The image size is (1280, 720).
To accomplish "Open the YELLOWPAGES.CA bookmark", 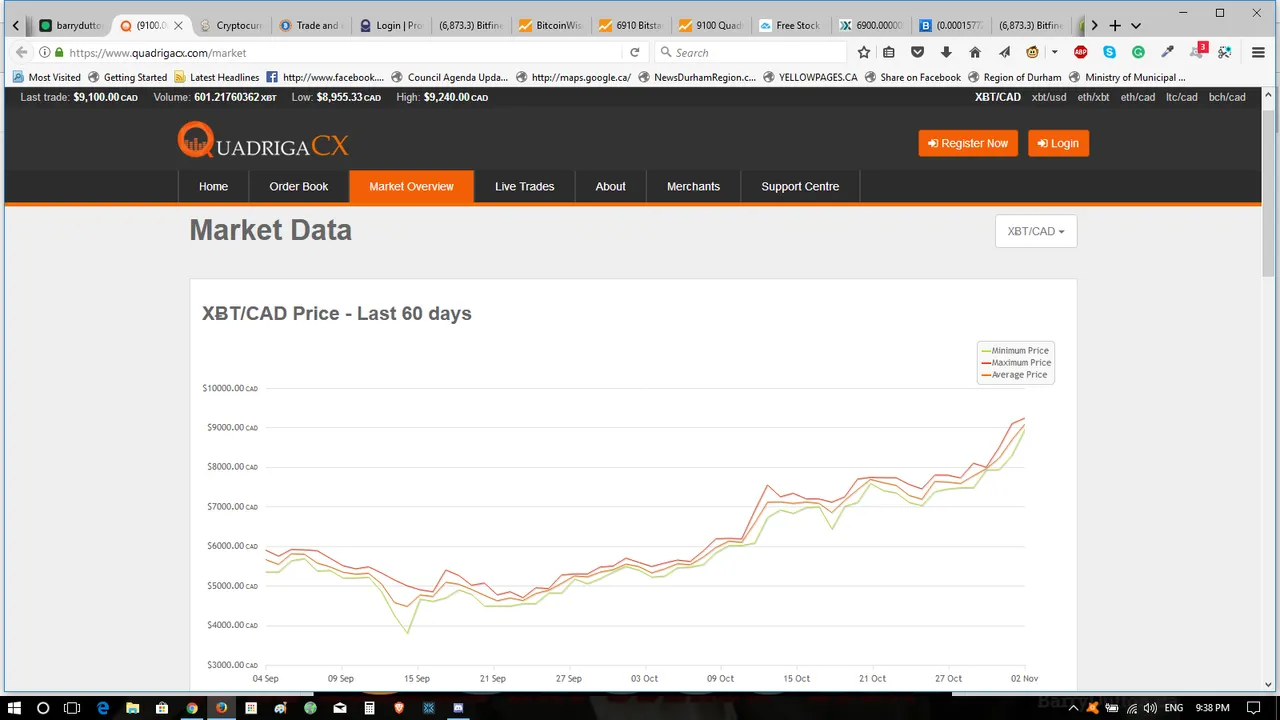I will pyautogui.click(x=810, y=77).
